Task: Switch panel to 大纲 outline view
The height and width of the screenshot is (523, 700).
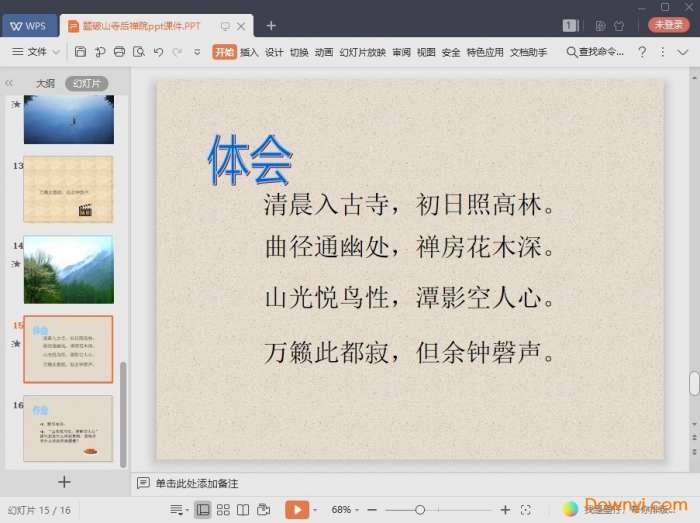Action: point(45,84)
